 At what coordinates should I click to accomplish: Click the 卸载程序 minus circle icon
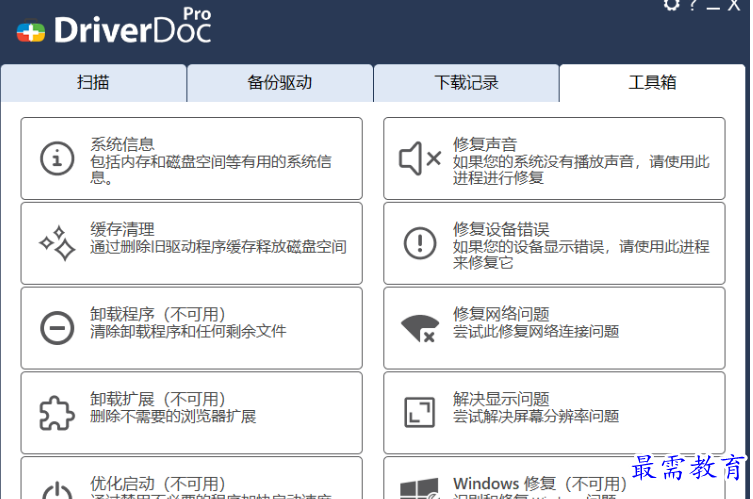57,328
